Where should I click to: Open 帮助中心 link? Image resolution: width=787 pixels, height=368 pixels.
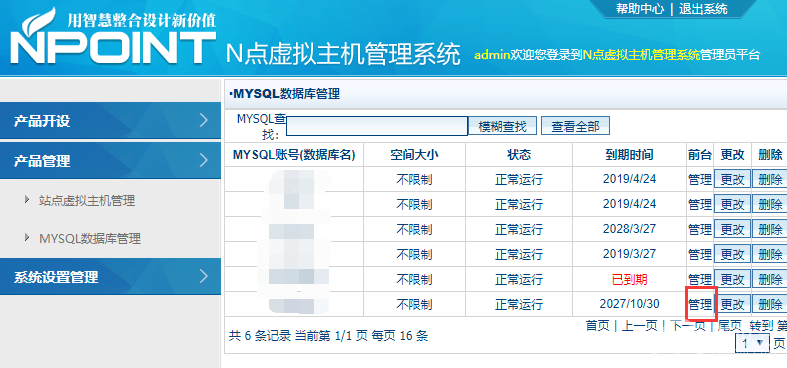pyautogui.click(x=639, y=9)
